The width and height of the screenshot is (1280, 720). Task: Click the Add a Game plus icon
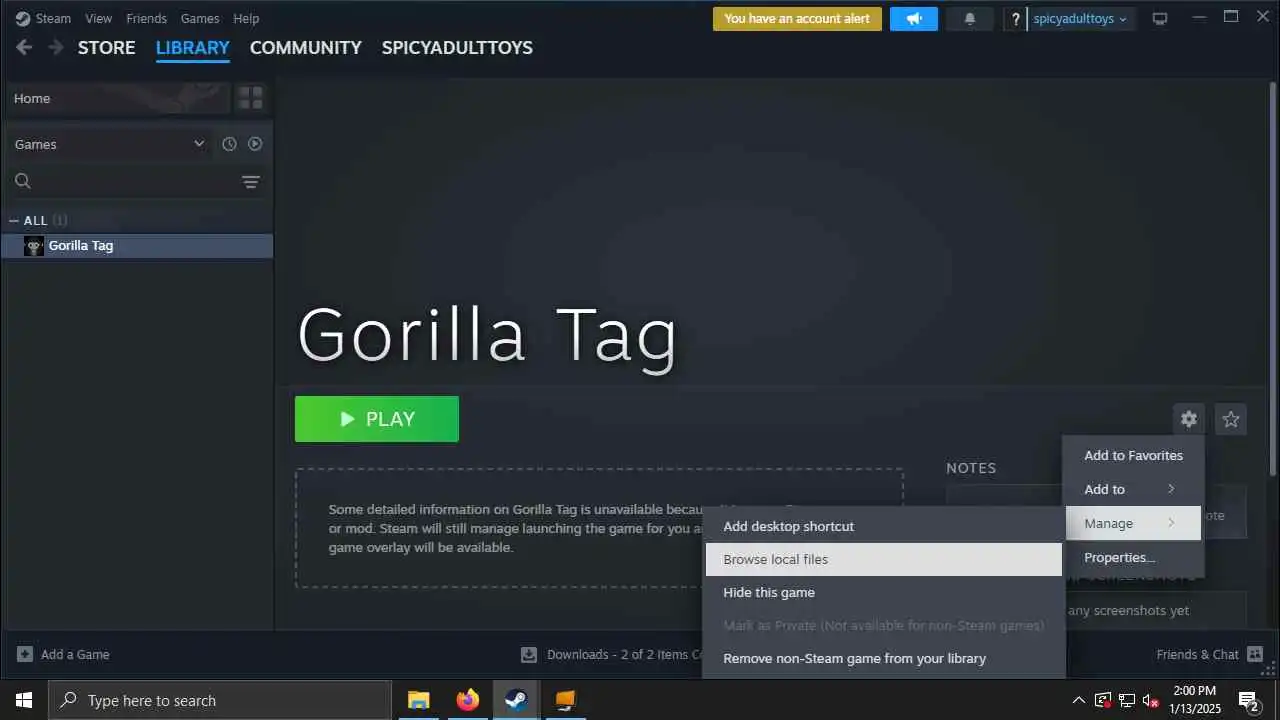point(25,654)
